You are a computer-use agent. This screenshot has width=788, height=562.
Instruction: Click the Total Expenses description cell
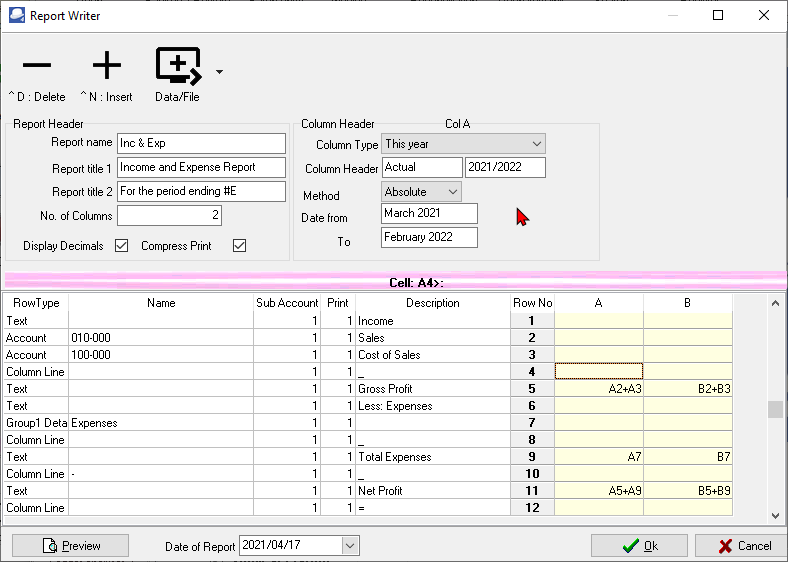[433, 457]
